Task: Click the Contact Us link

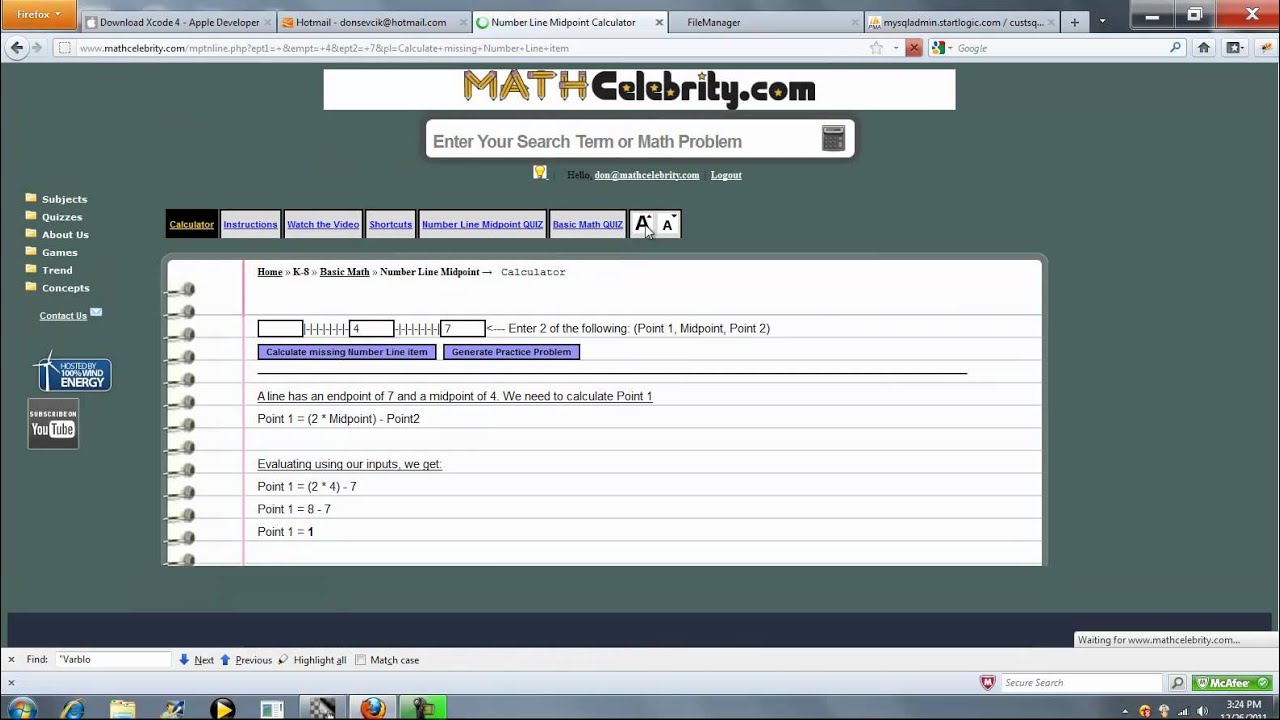Action: tap(63, 316)
